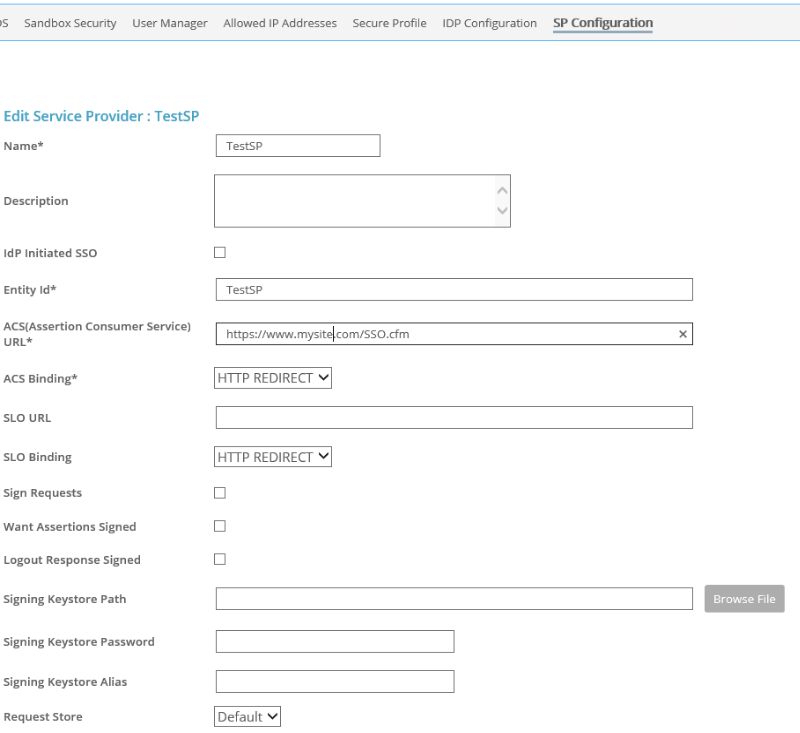This screenshot has height=733, width=800.
Task: Click into the Signing Keystore Password field
Action: pyautogui.click(x=335, y=642)
